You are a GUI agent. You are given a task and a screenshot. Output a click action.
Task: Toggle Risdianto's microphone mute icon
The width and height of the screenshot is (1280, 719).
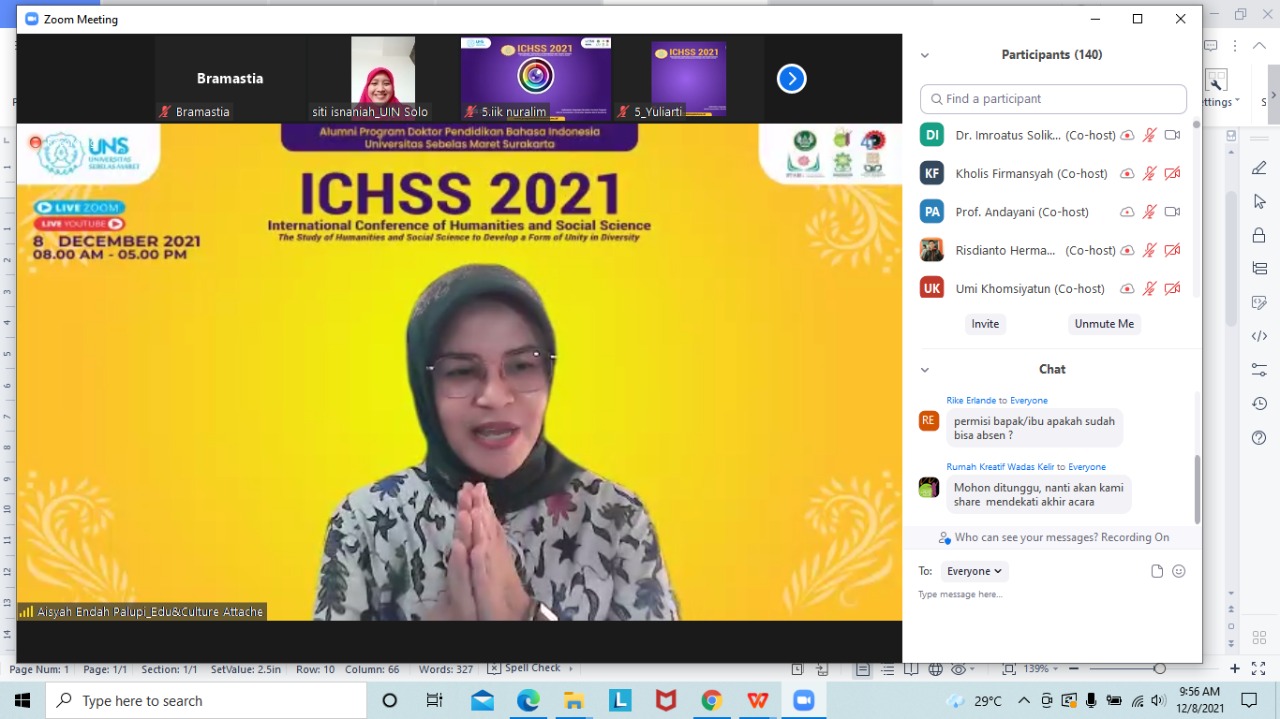coord(1149,250)
